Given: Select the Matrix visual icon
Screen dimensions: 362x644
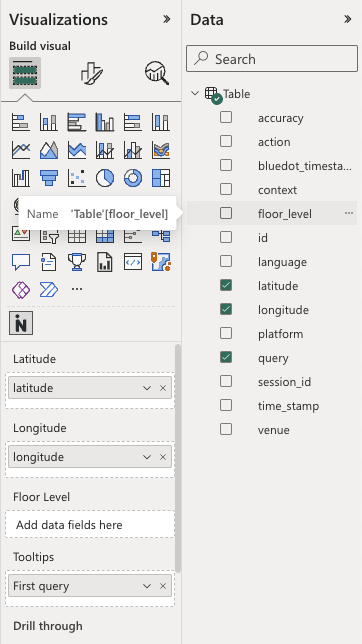Looking at the screenshot, I should 105,236.
